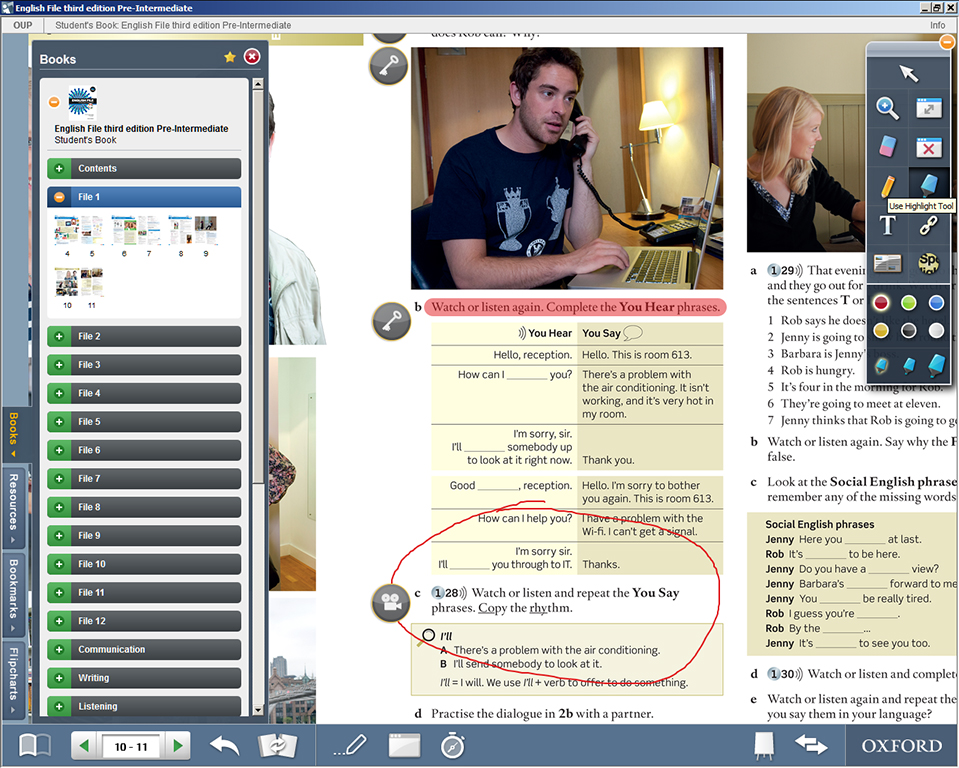Select the text T tool

click(x=887, y=226)
